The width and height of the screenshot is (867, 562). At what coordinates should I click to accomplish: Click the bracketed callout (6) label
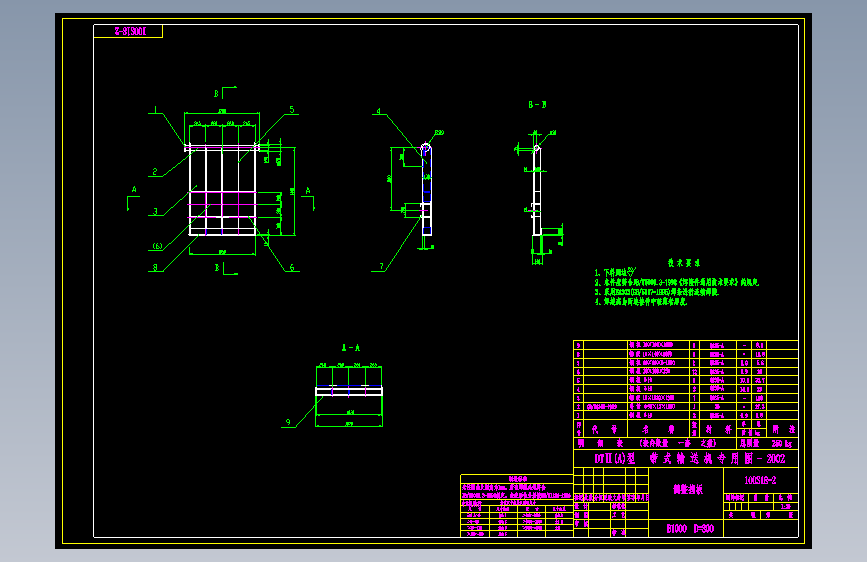coord(158,246)
